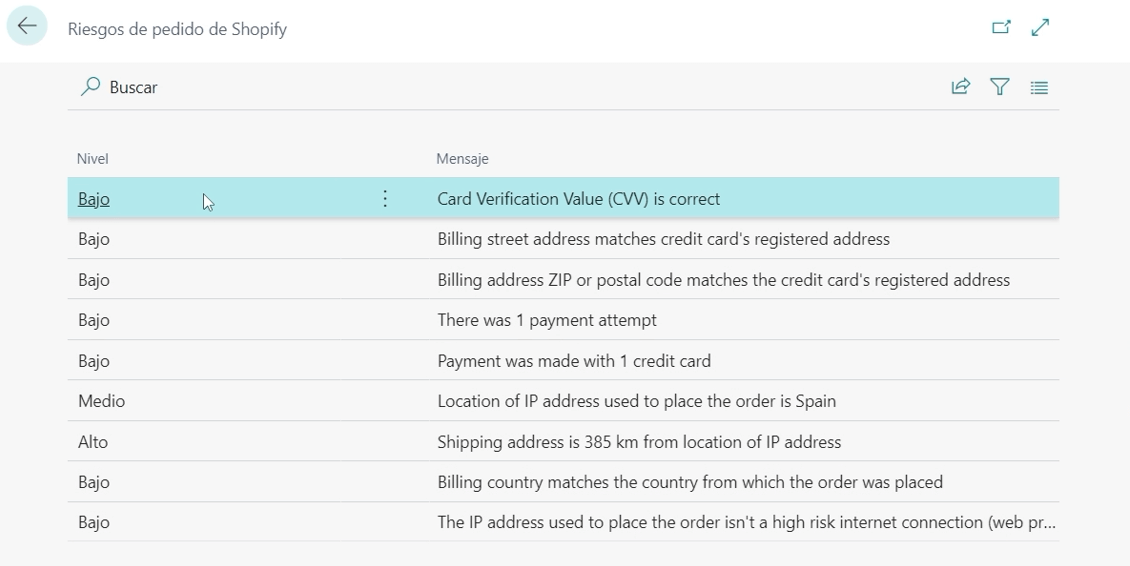1130x566 pixels.
Task: Expand page to full screen
Action: tap(1040, 28)
